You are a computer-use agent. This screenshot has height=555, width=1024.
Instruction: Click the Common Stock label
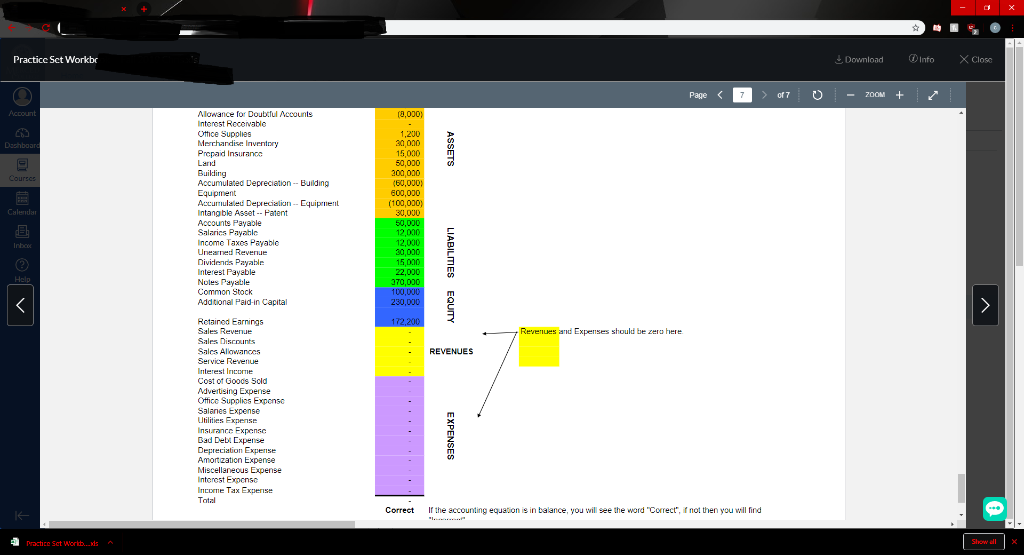(x=225, y=292)
